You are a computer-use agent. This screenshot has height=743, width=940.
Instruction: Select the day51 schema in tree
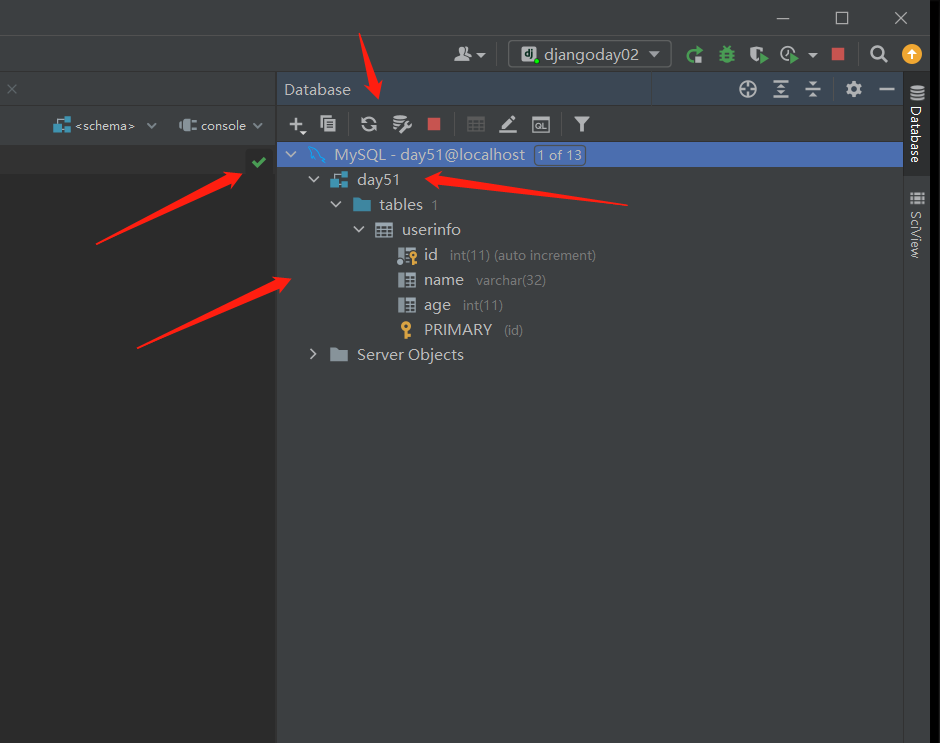tap(378, 179)
